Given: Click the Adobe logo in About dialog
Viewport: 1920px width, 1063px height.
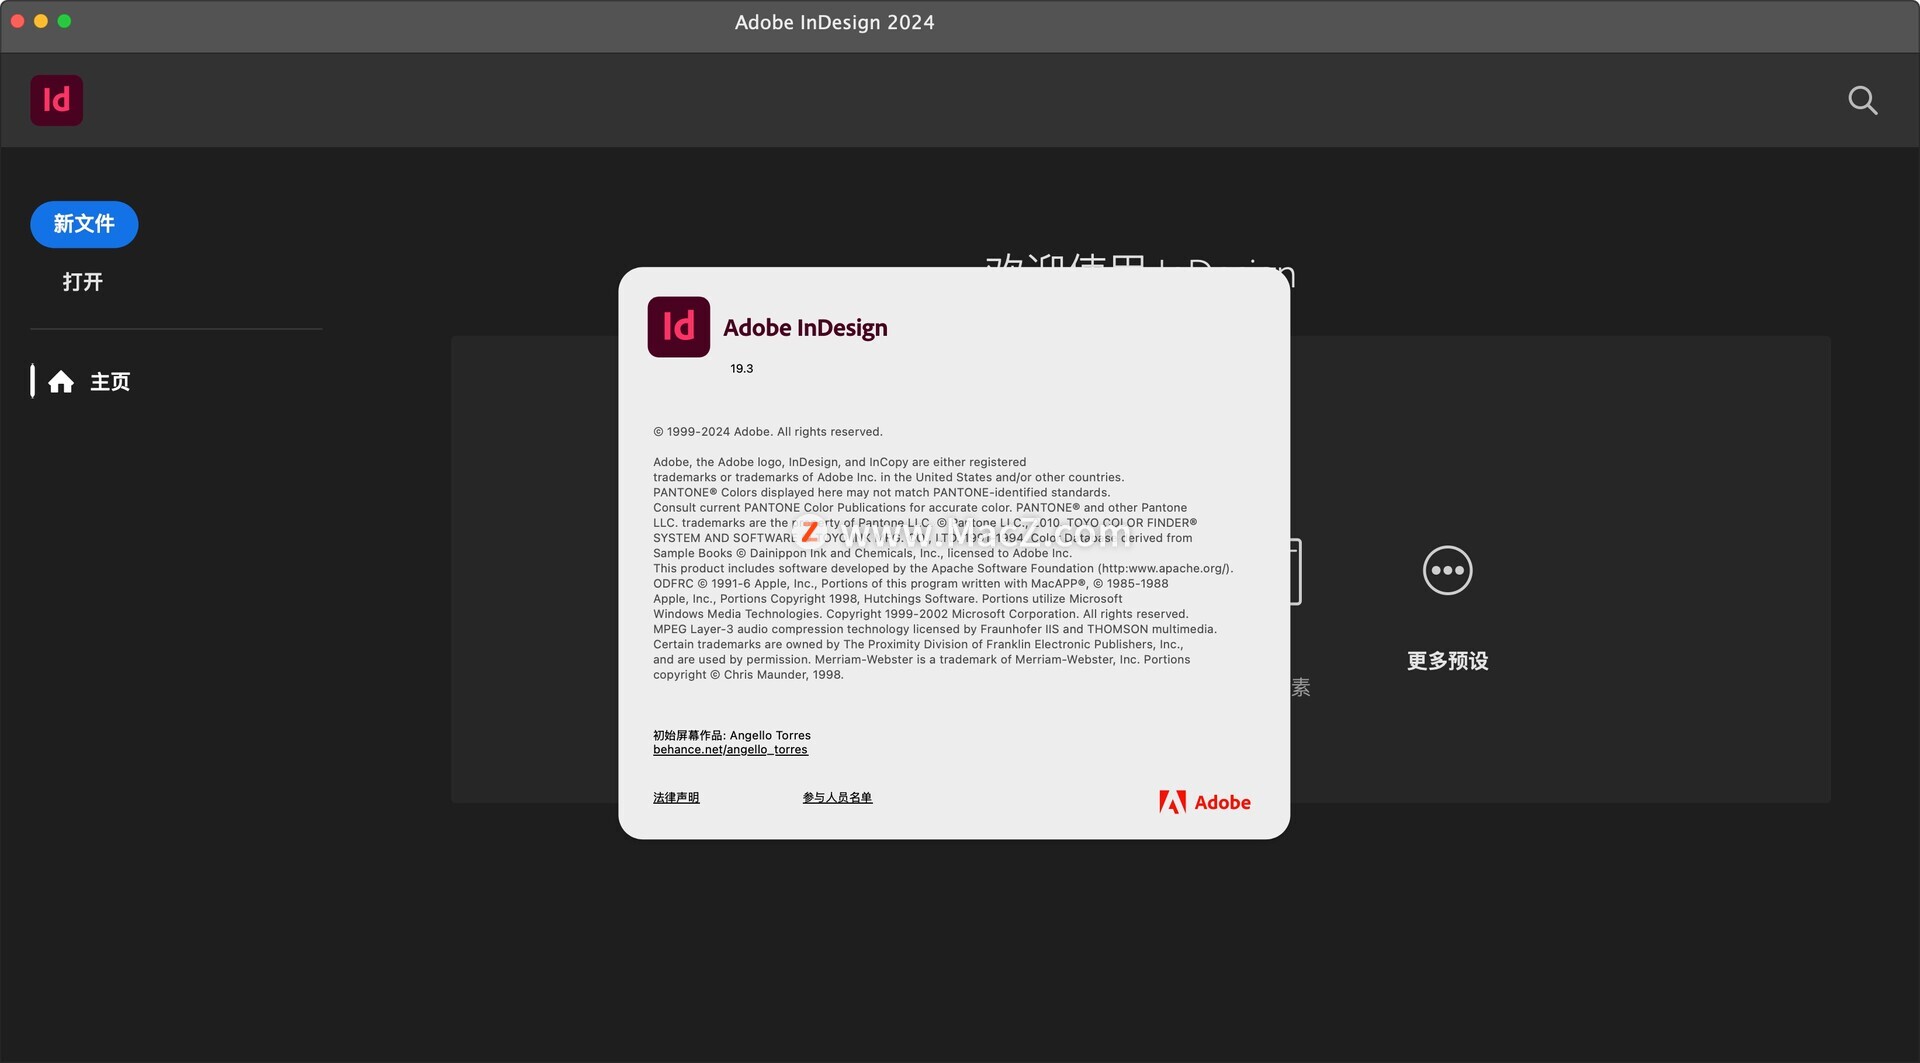Looking at the screenshot, I should pyautogui.click(x=1205, y=802).
